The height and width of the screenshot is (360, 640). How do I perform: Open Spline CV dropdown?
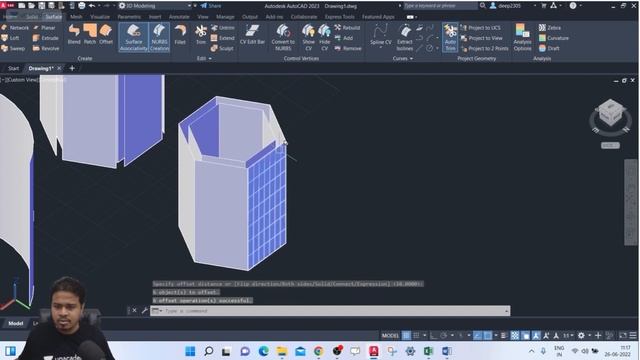pyautogui.click(x=380, y=47)
